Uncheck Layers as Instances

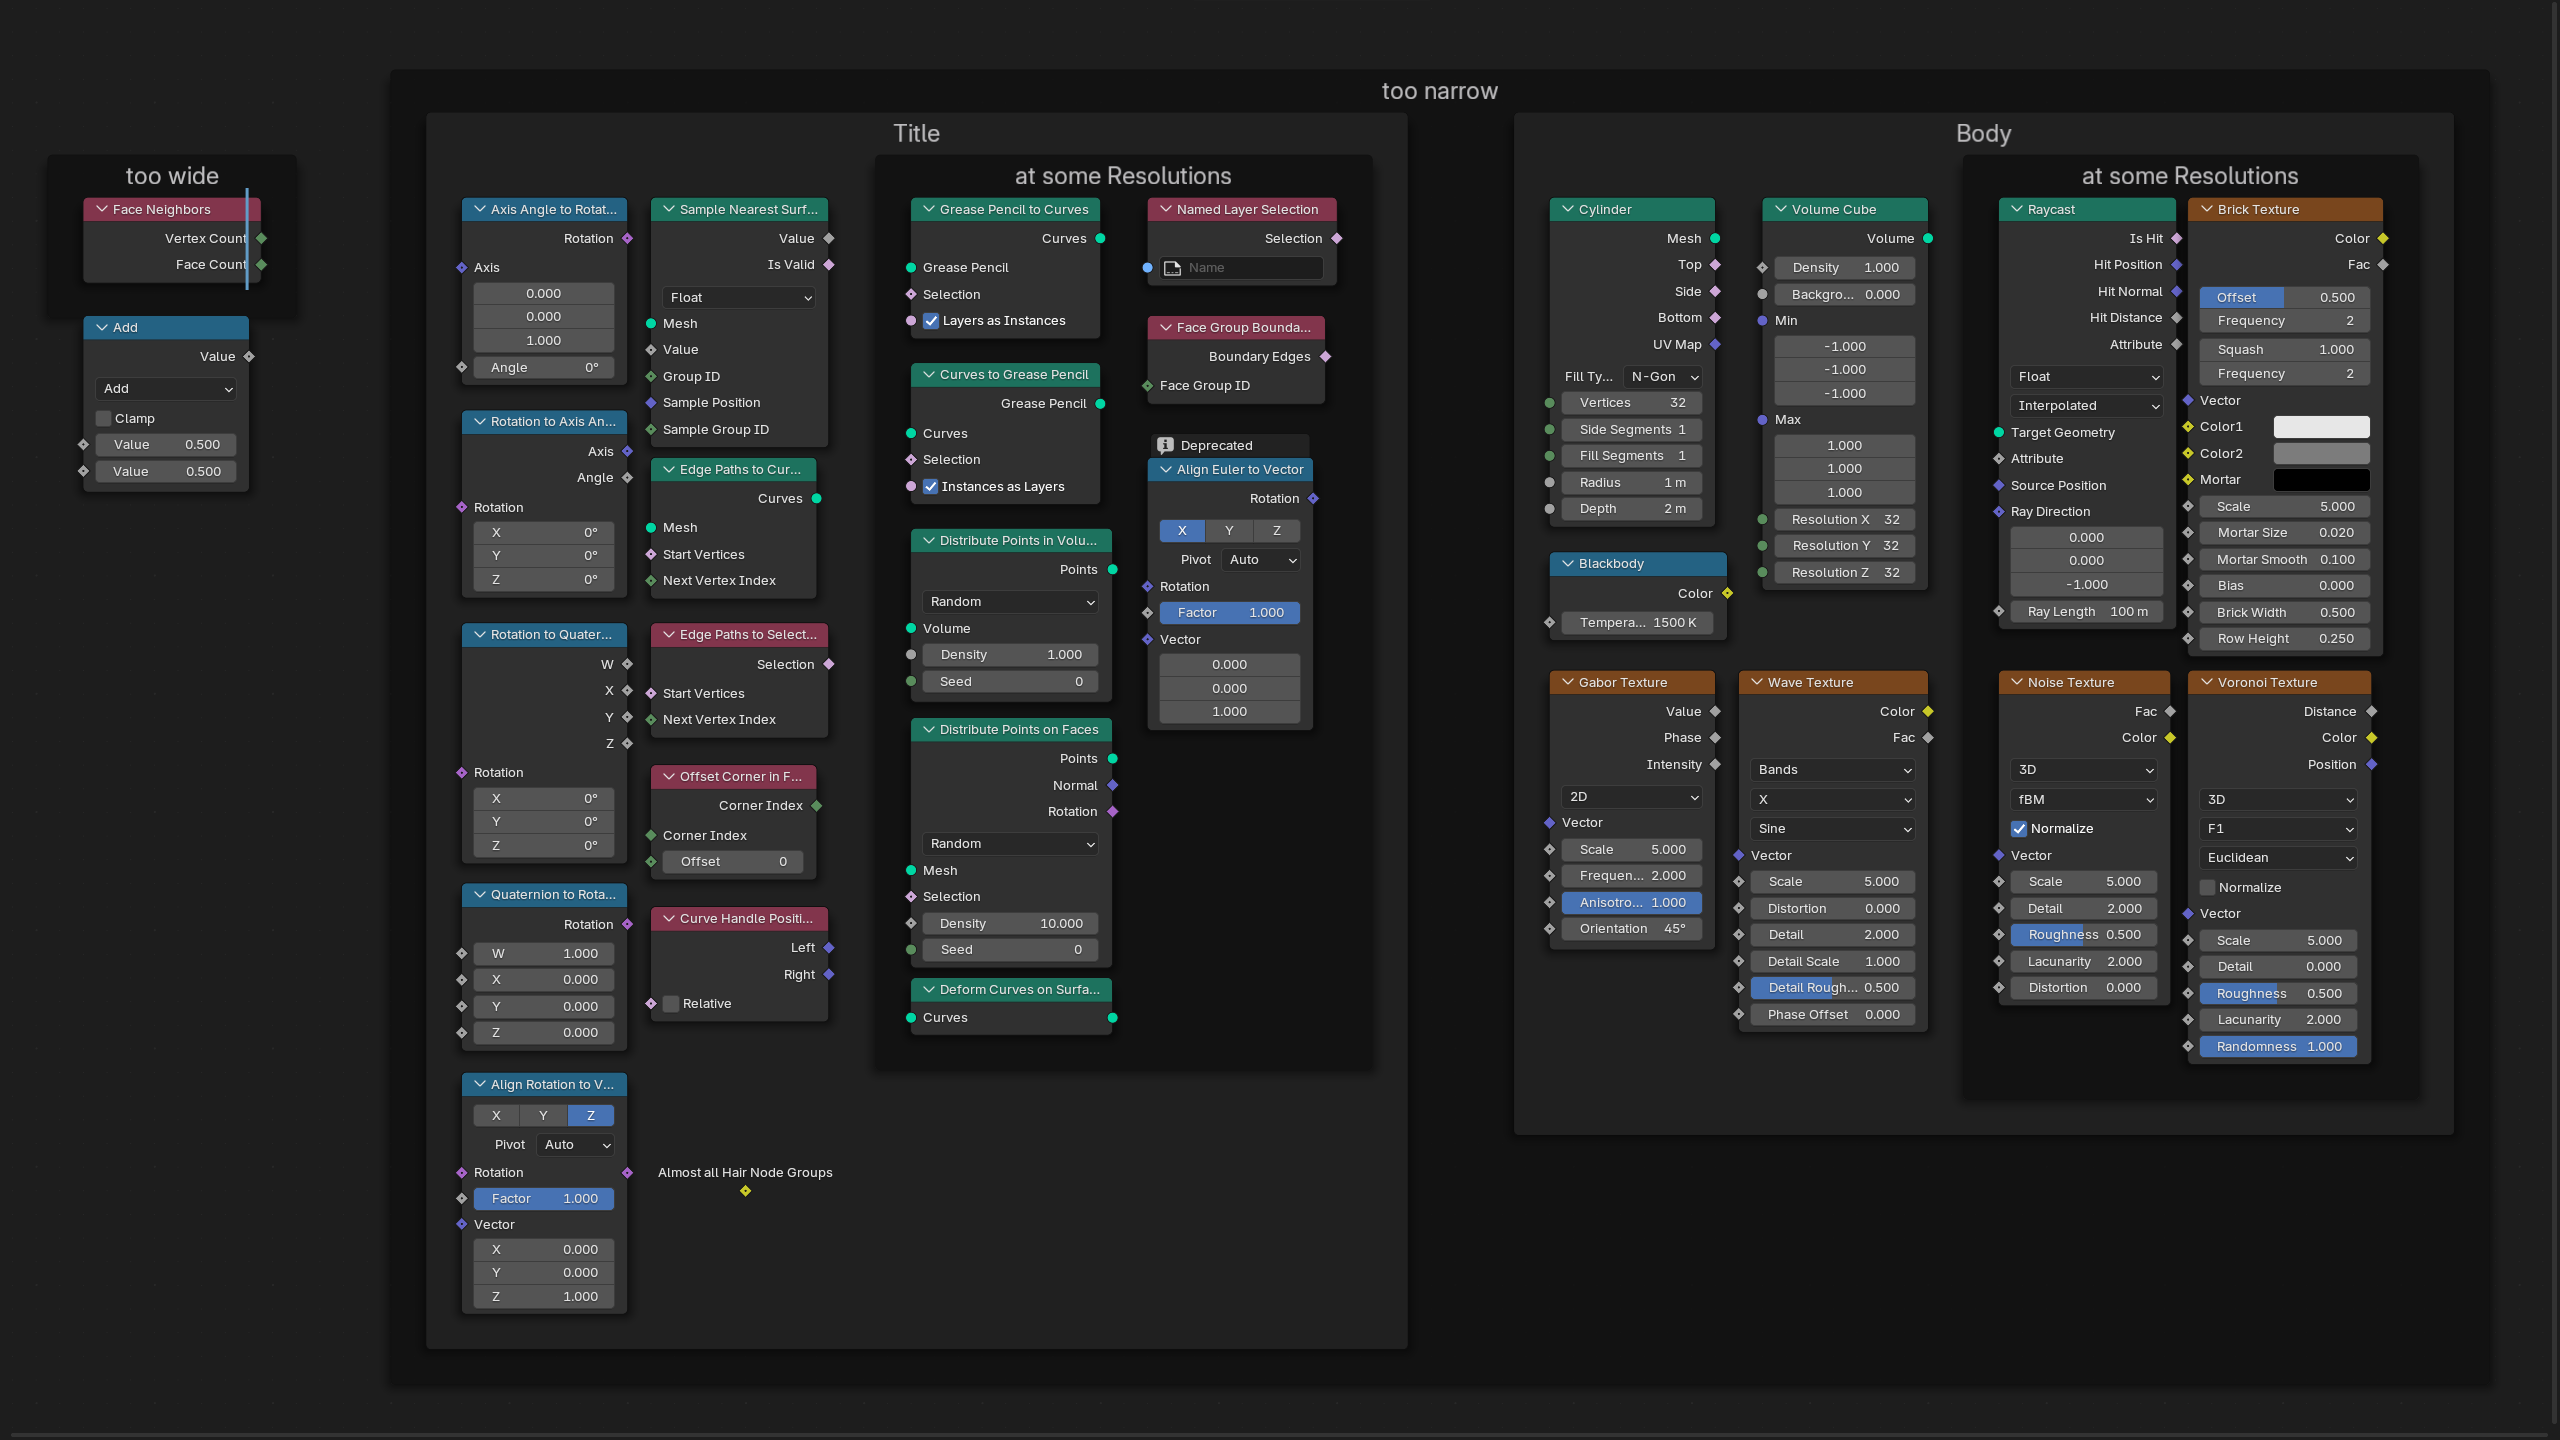pos(931,321)
